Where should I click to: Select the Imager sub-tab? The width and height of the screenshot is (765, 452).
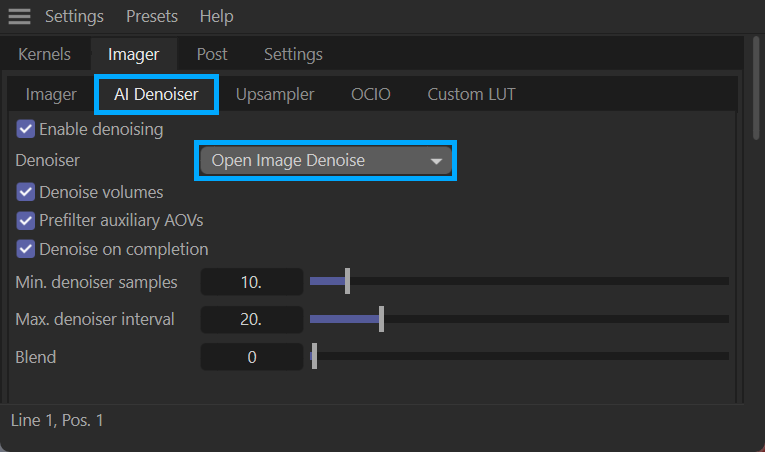pyautogui.click(x=51, y=95)
